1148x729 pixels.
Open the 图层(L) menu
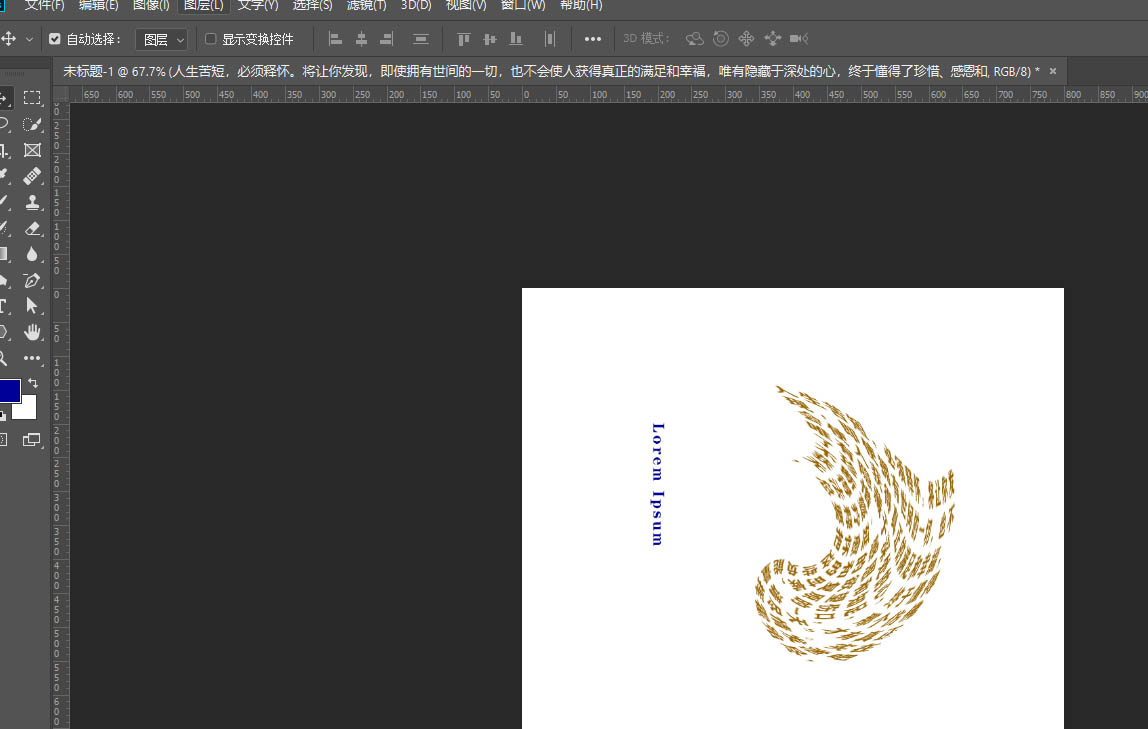click(x=204, y=6)
